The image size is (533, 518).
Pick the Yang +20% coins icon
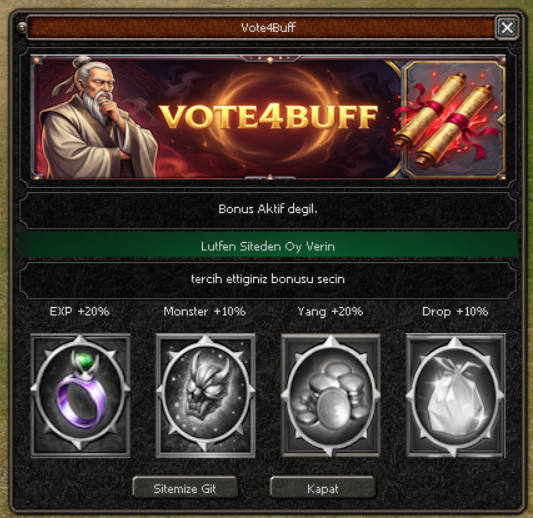pyautogui.click(x=331, y=395)
